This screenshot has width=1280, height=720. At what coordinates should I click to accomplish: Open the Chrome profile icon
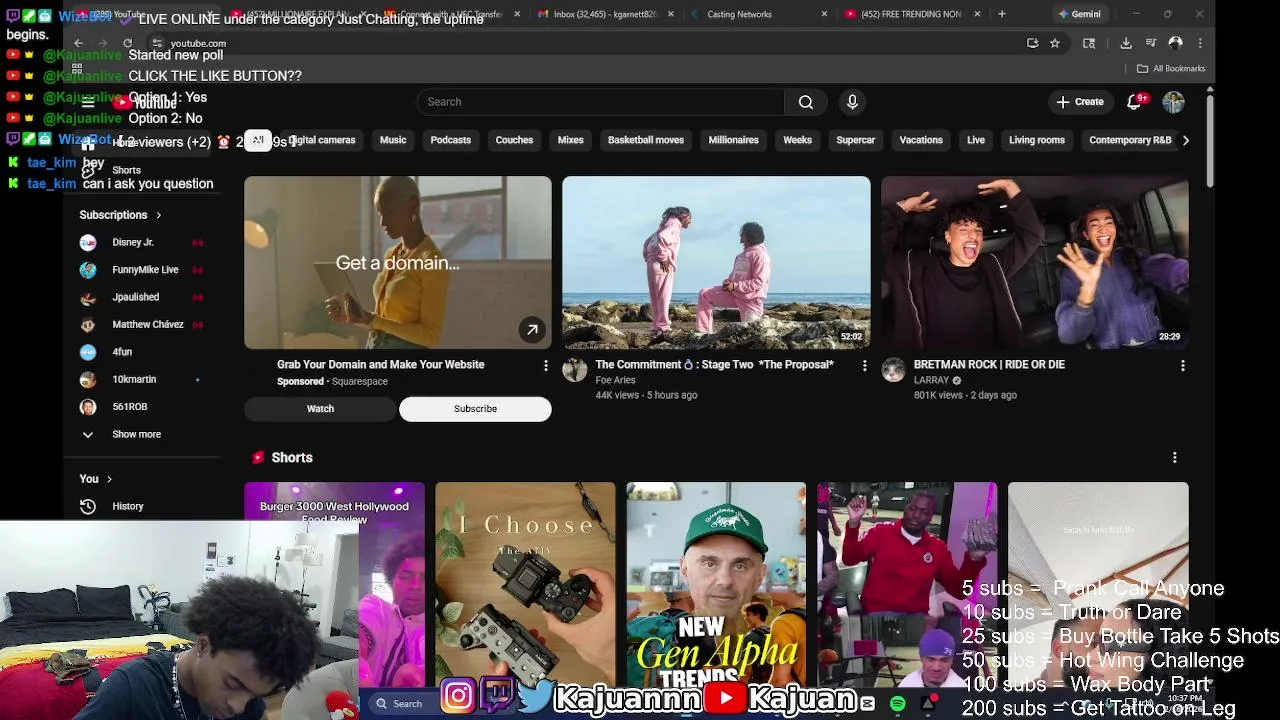(x=1175, y=43)
